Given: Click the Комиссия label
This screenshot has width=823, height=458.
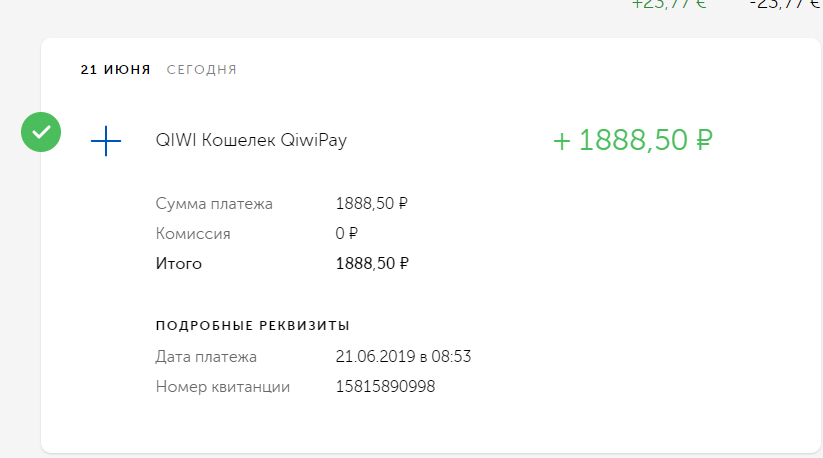Looking at the screenshot, I should click(x=193, y=234).
